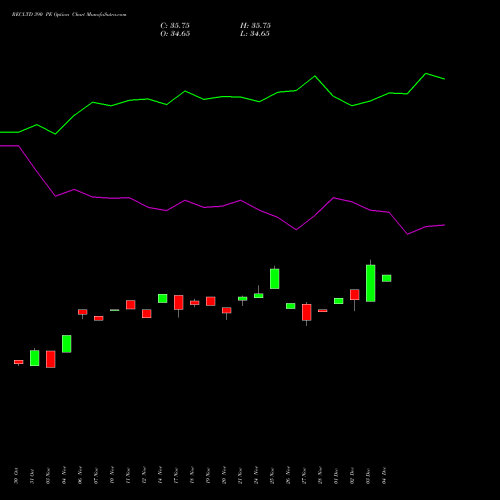Click the '26 Nov' date label
This screenshot has width=500, height=500.
pyautogui.click(x=288, y=476)
